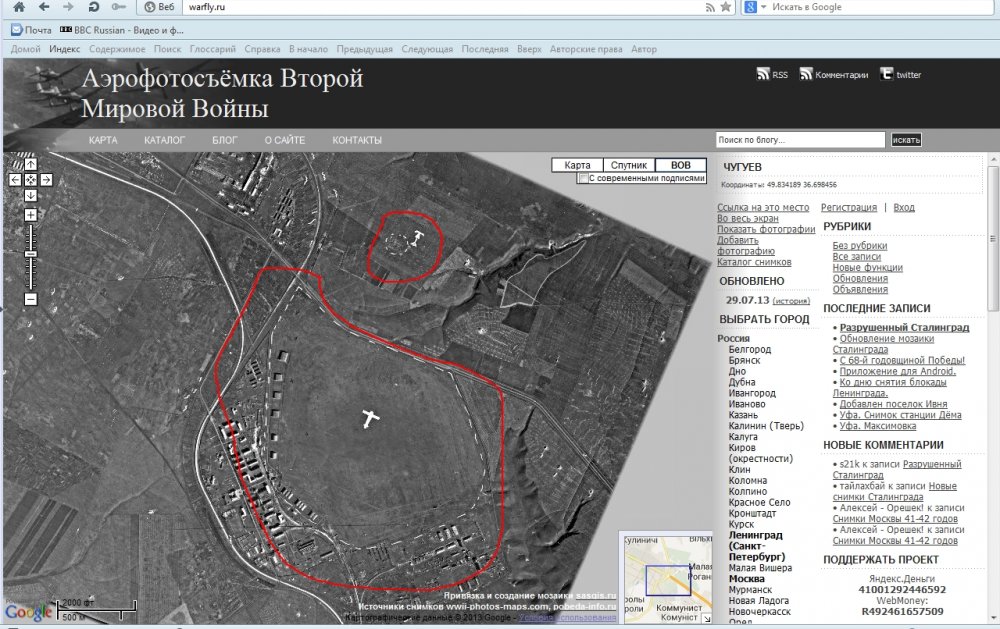Open the КАТАЛОГ site menu item
The width and height of the screenshot is (1000, 629).
coord(164,140)
